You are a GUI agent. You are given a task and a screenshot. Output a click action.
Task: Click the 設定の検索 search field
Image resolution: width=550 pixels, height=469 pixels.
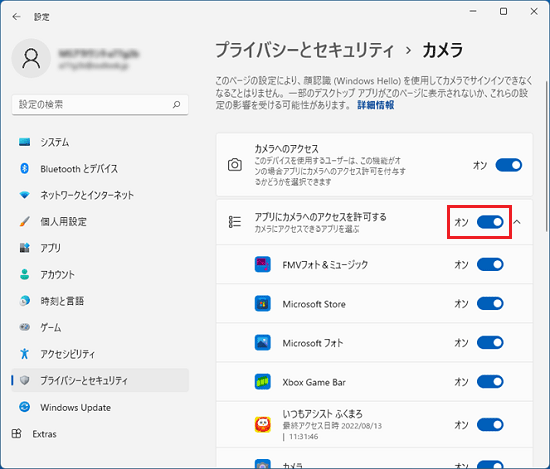point(100,105)
